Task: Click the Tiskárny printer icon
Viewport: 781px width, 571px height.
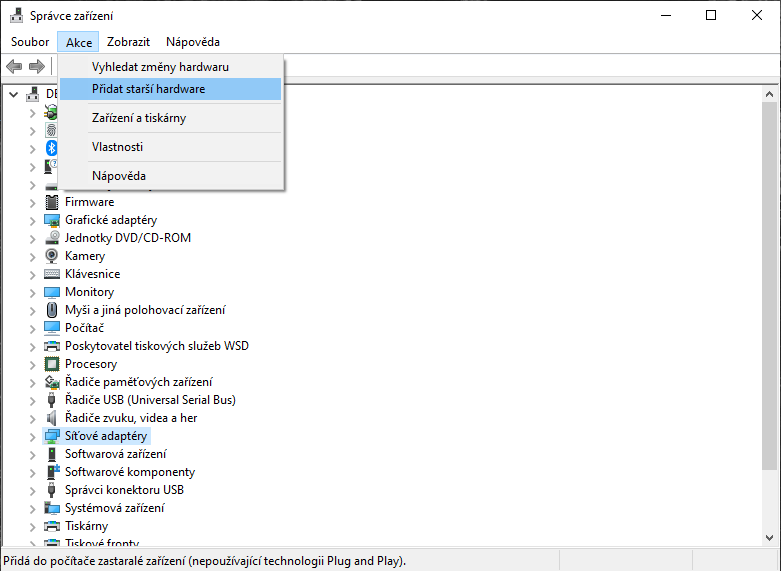Action: click(52, 526)
